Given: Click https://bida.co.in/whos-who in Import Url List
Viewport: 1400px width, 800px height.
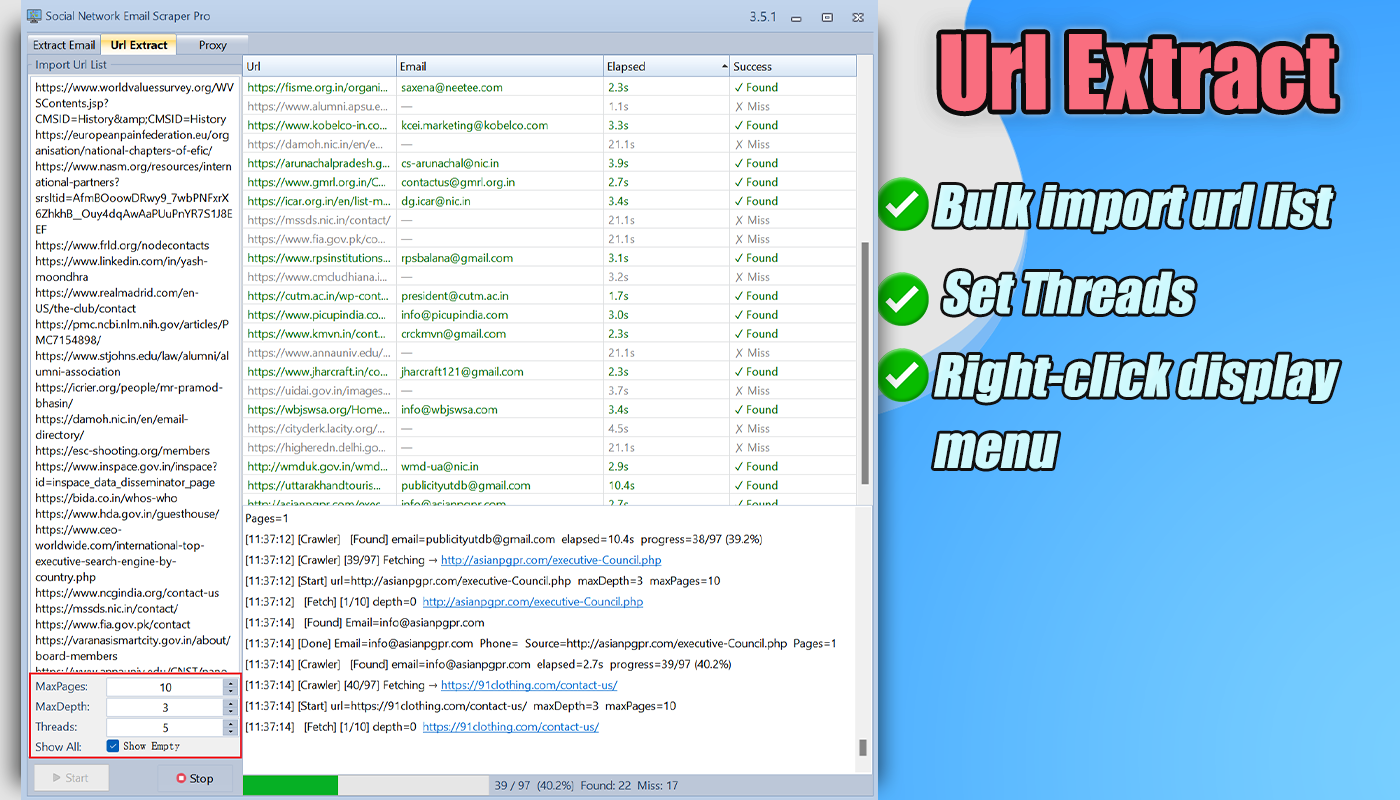Looking at the screenshot, I should point(106,498).
